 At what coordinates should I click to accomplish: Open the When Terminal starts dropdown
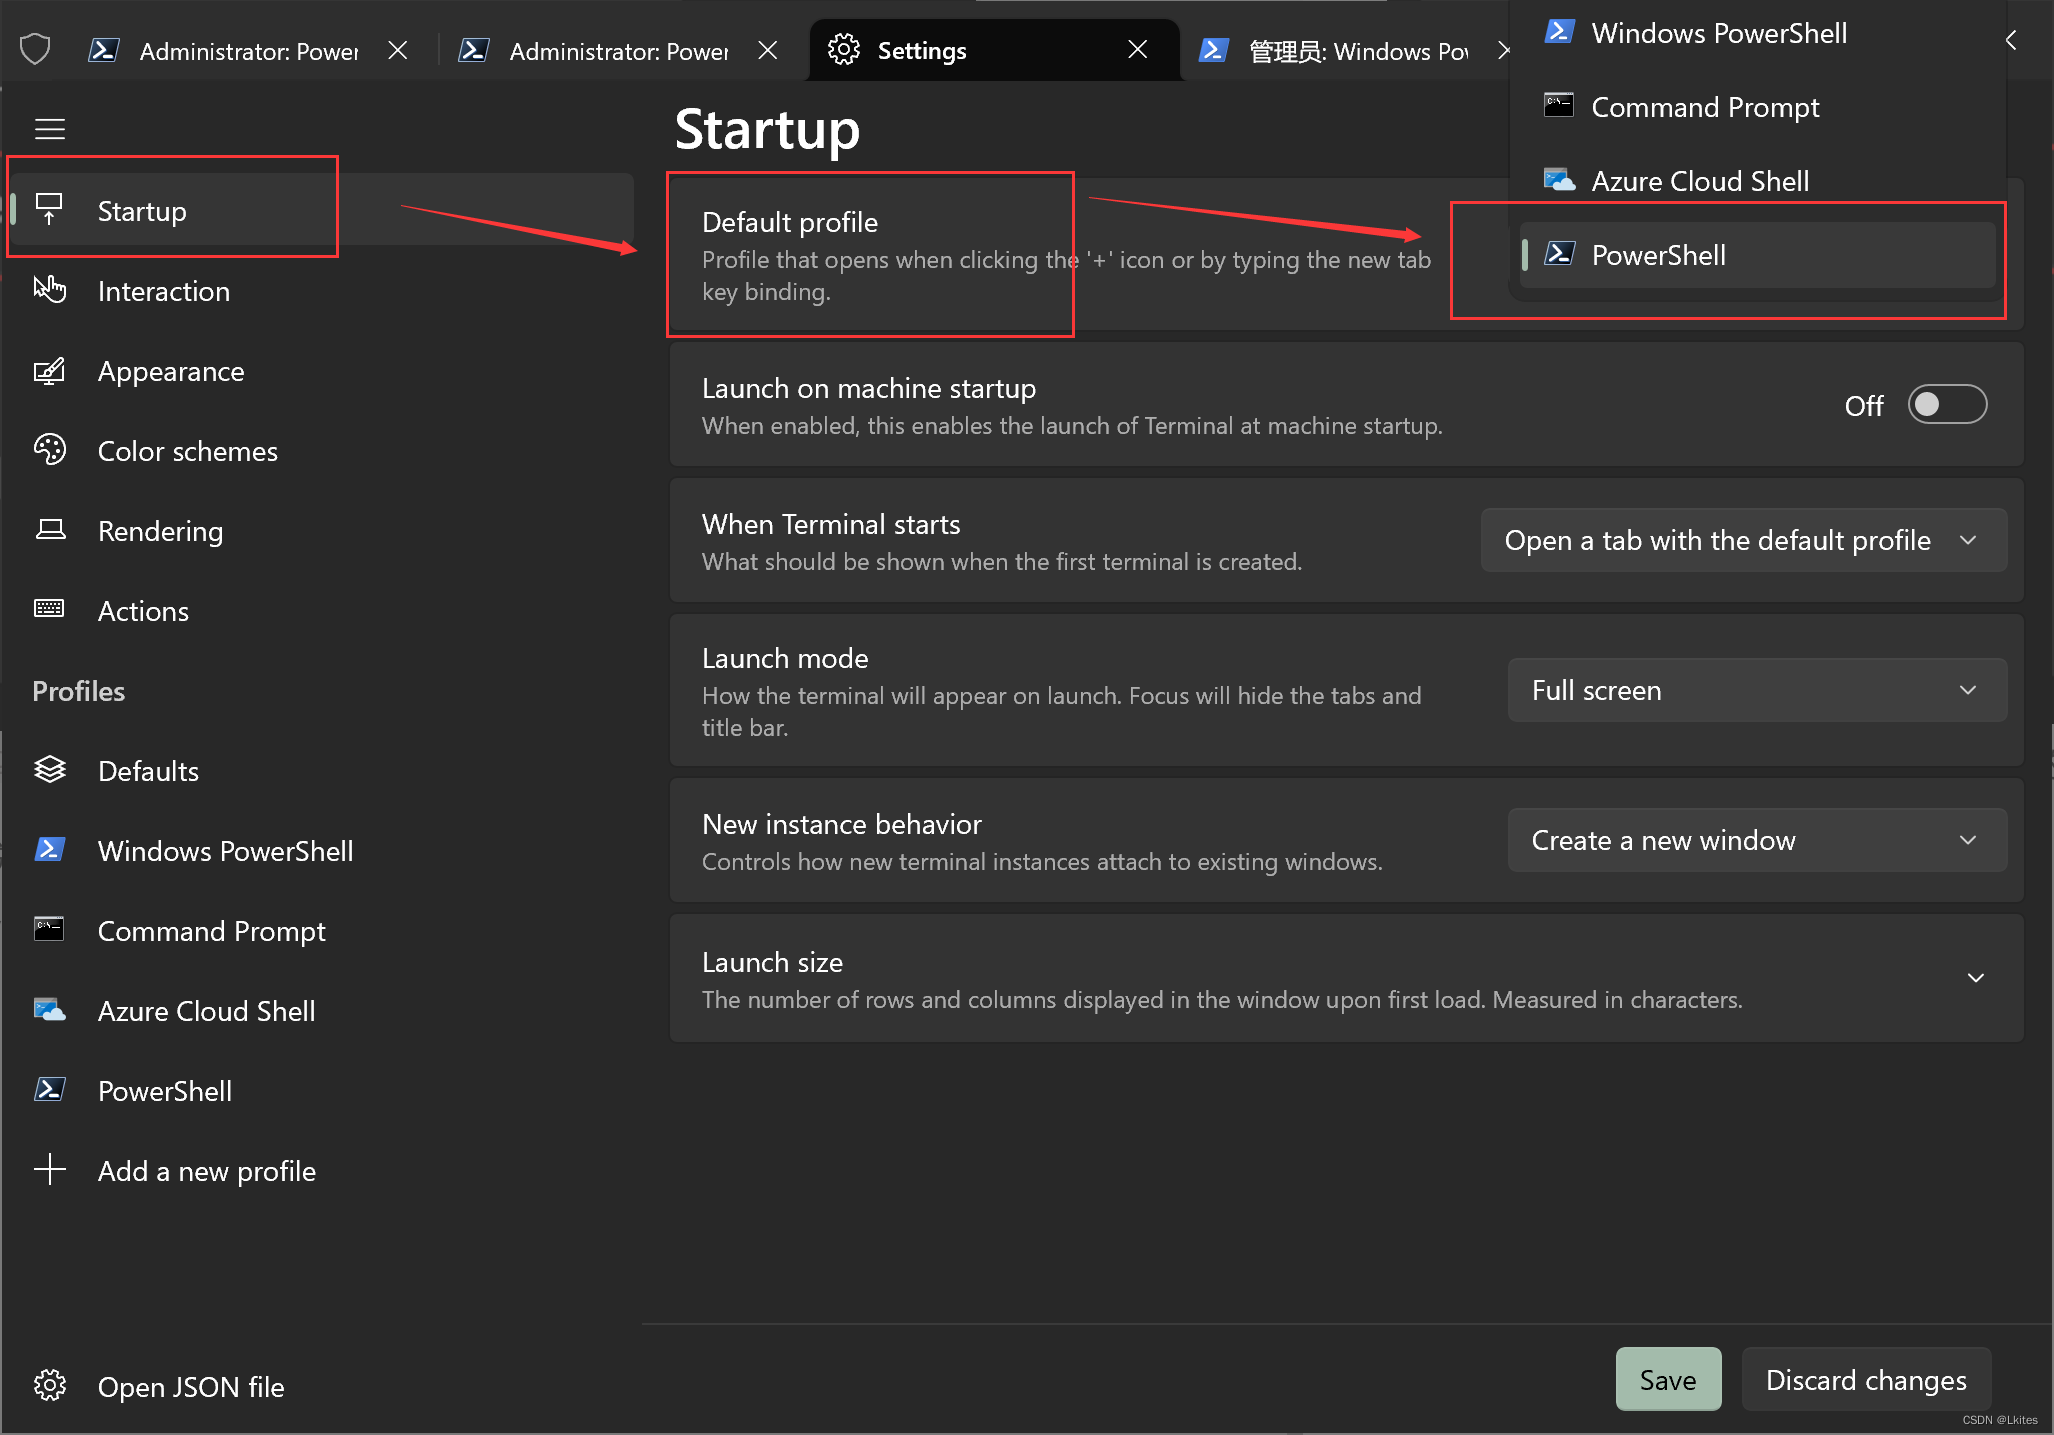coord(1743,540)
